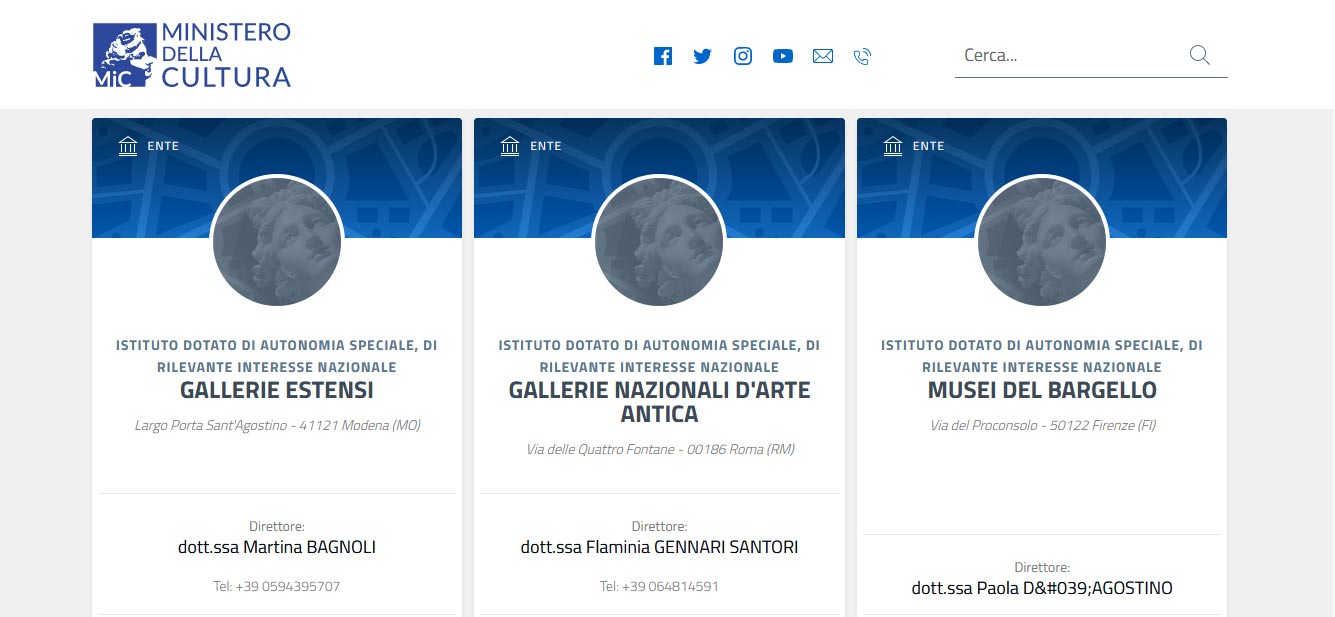Click director name Flaminia GENNARI SANTORI
The width and height of the screenshot is (1335, 617).
pos(659,547)
